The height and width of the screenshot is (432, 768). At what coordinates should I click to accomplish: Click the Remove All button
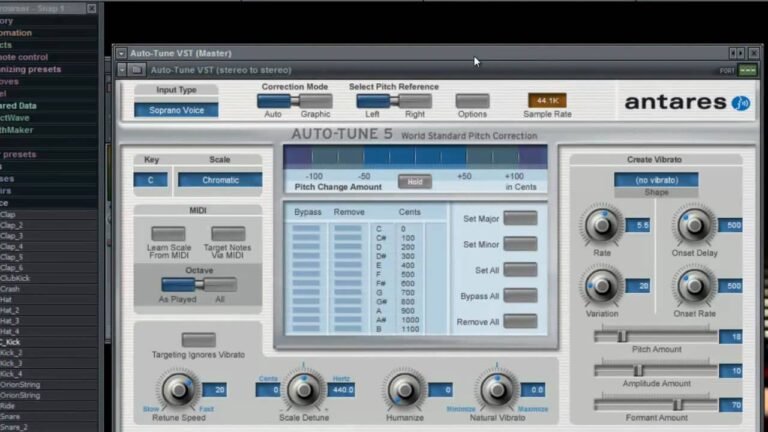click(520, 322)
